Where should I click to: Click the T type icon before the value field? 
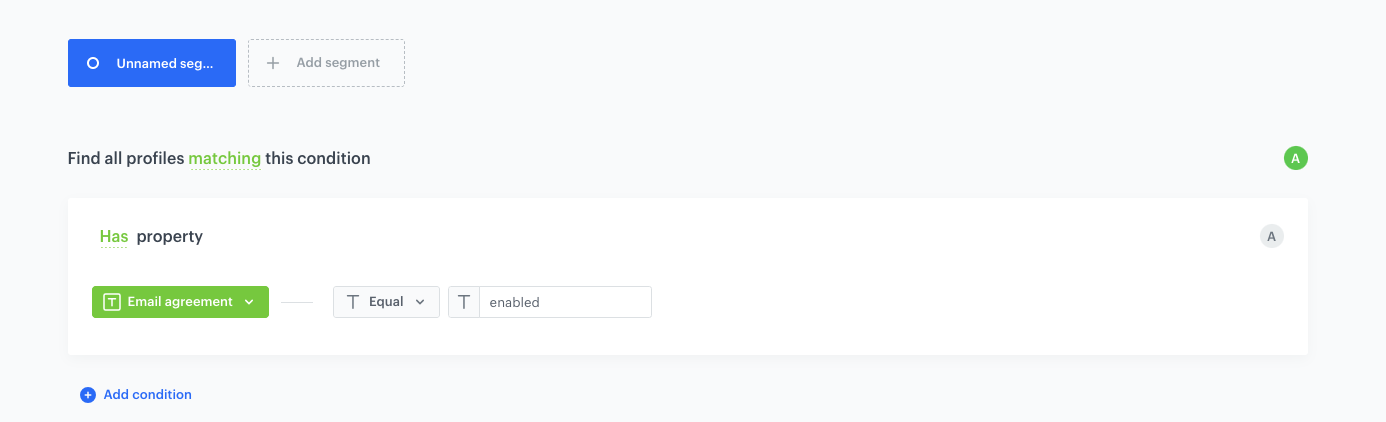464,302
